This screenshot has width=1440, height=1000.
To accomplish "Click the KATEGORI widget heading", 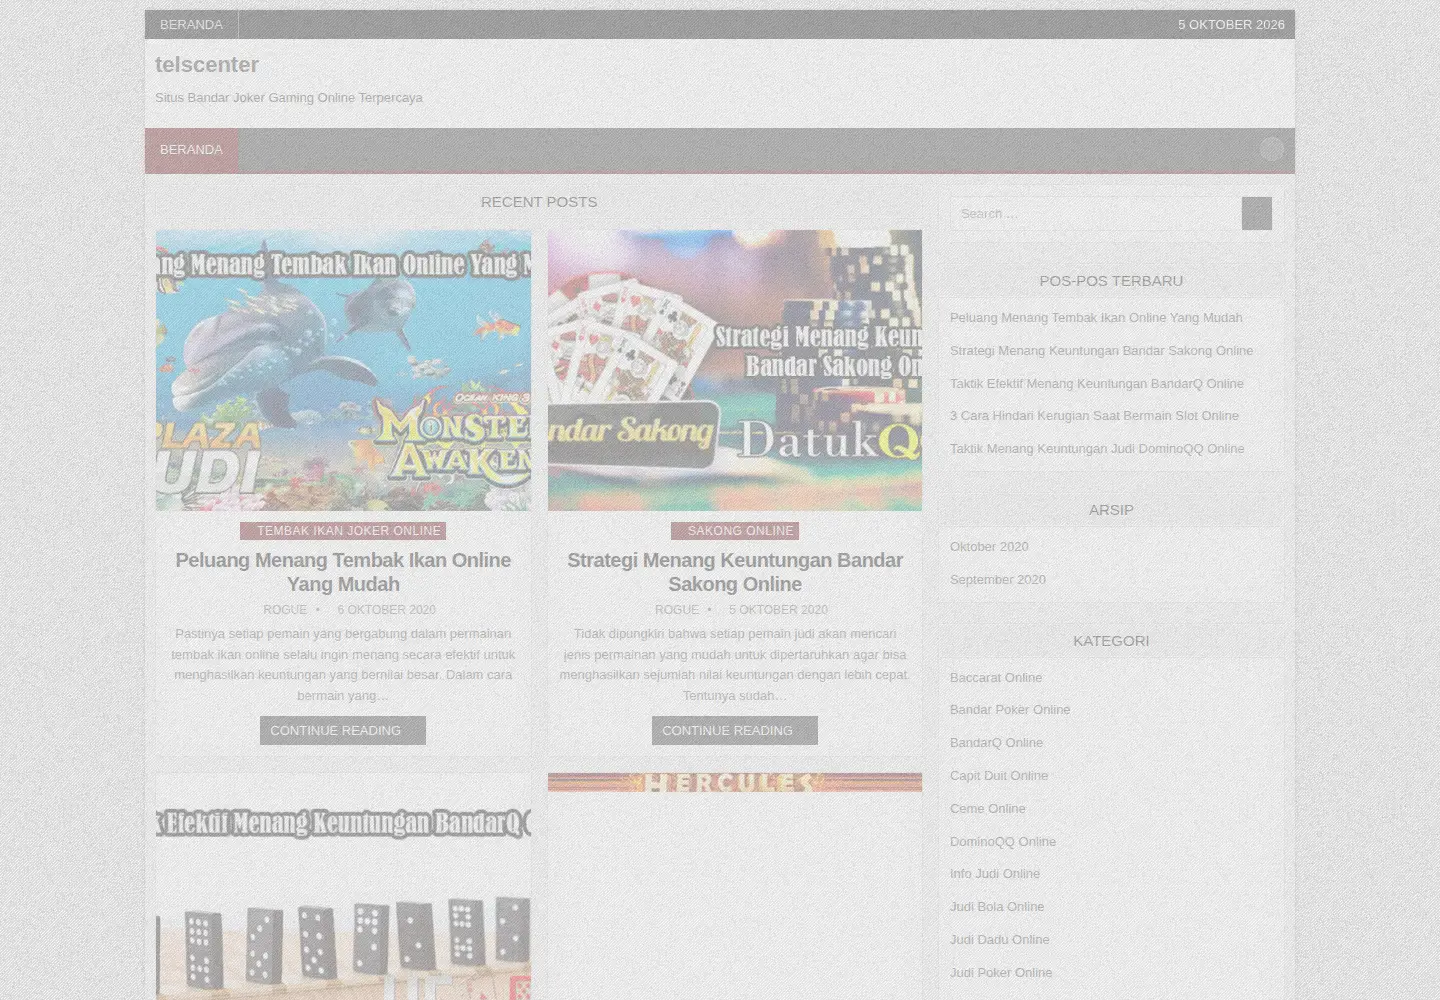I will coord(1111,641).
